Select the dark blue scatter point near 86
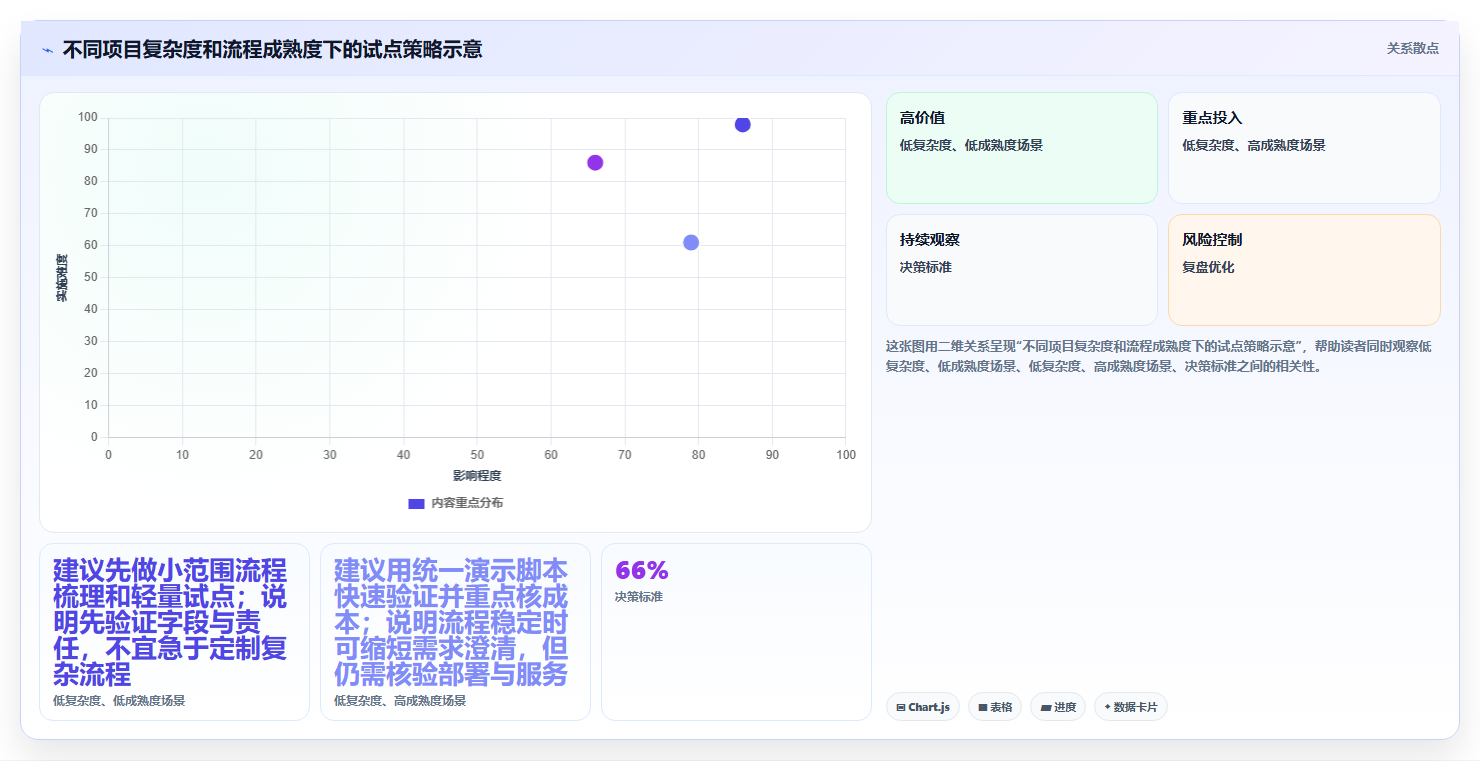Screen dimensions: 1480x761 pos(742,124)
